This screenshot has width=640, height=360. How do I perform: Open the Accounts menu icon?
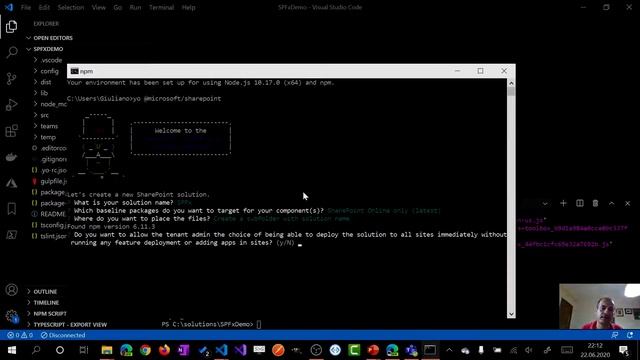[x=11, y=290]
